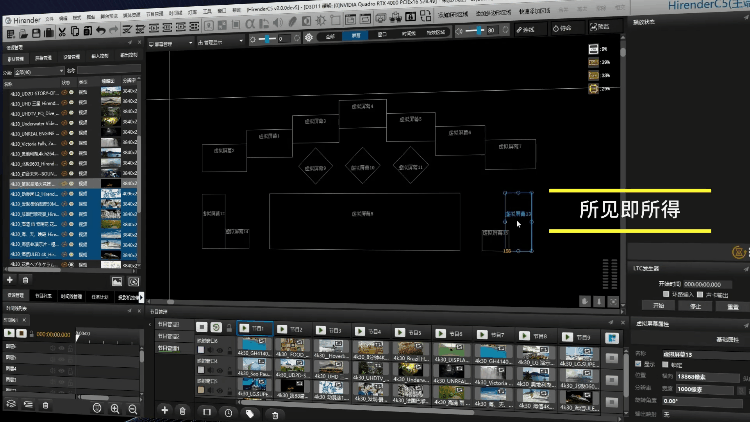The width and height of the screenshot is (750, 422).
Task: Click beige color swatch on third layer row
Action: 201,390
